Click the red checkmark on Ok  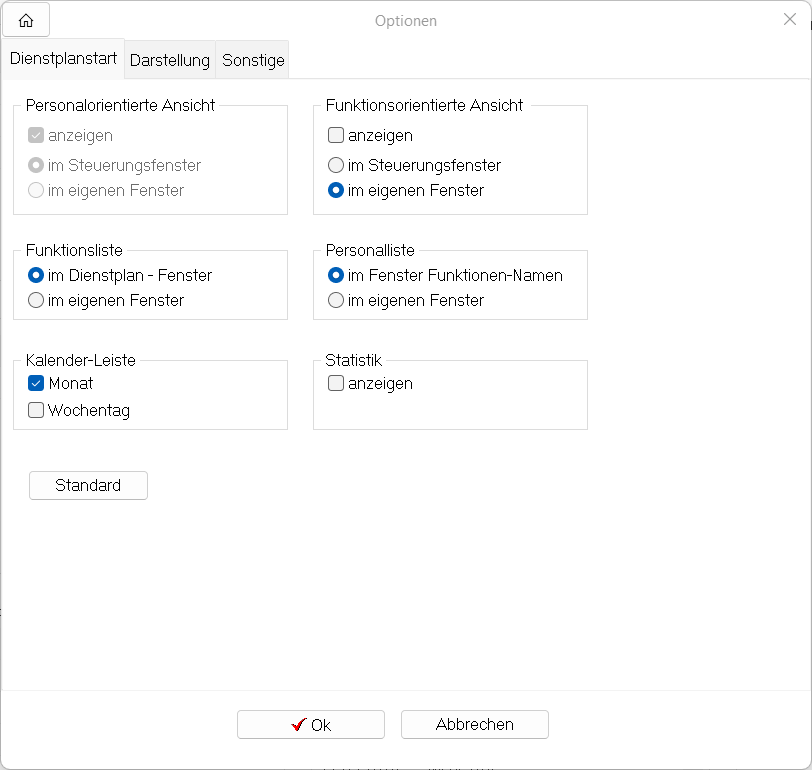coord(298,725)
